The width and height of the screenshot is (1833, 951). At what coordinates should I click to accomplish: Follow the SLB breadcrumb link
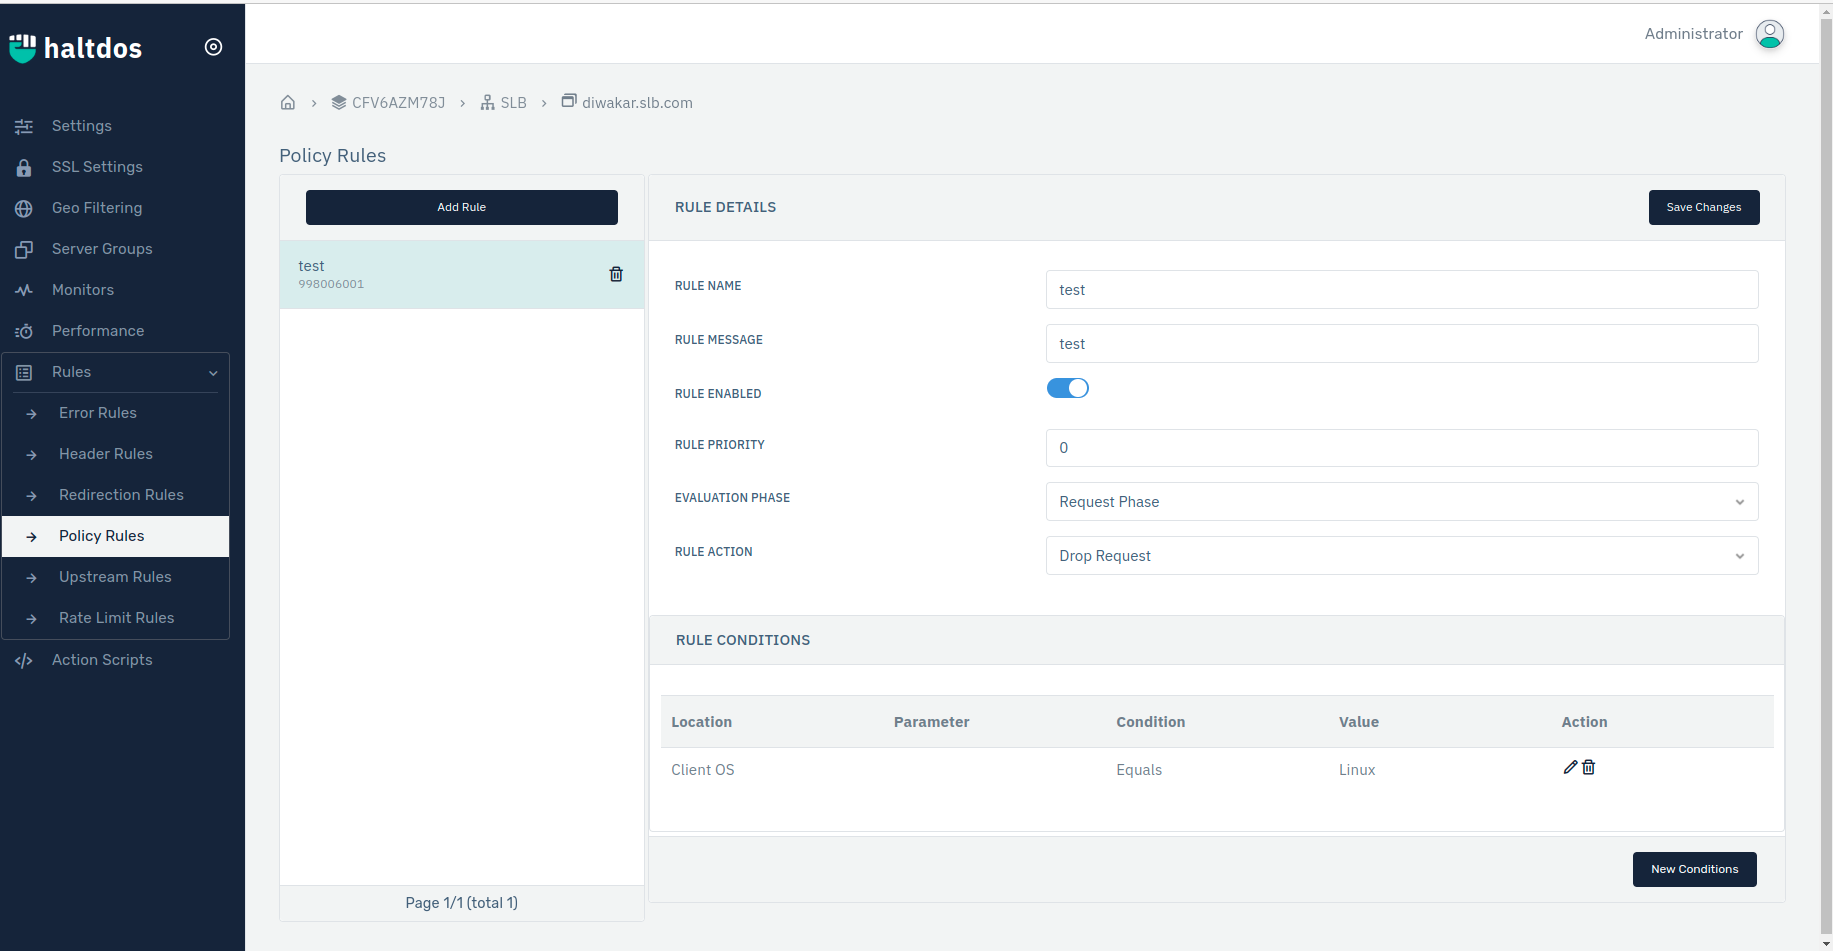pyautogui.click(x=513, y=103)
